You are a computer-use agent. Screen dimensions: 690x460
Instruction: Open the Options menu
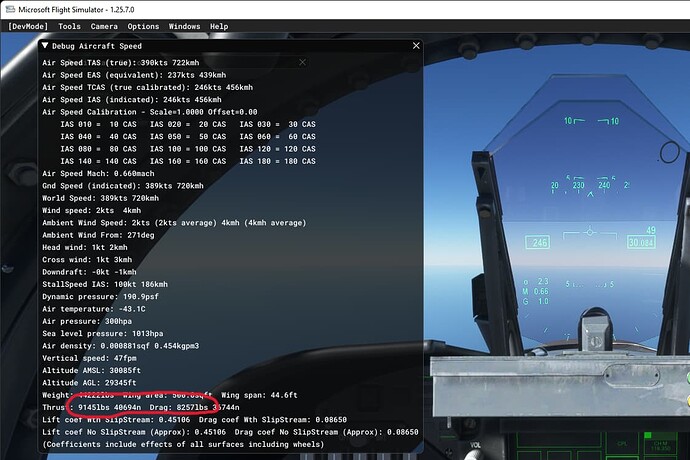[143, 26]
